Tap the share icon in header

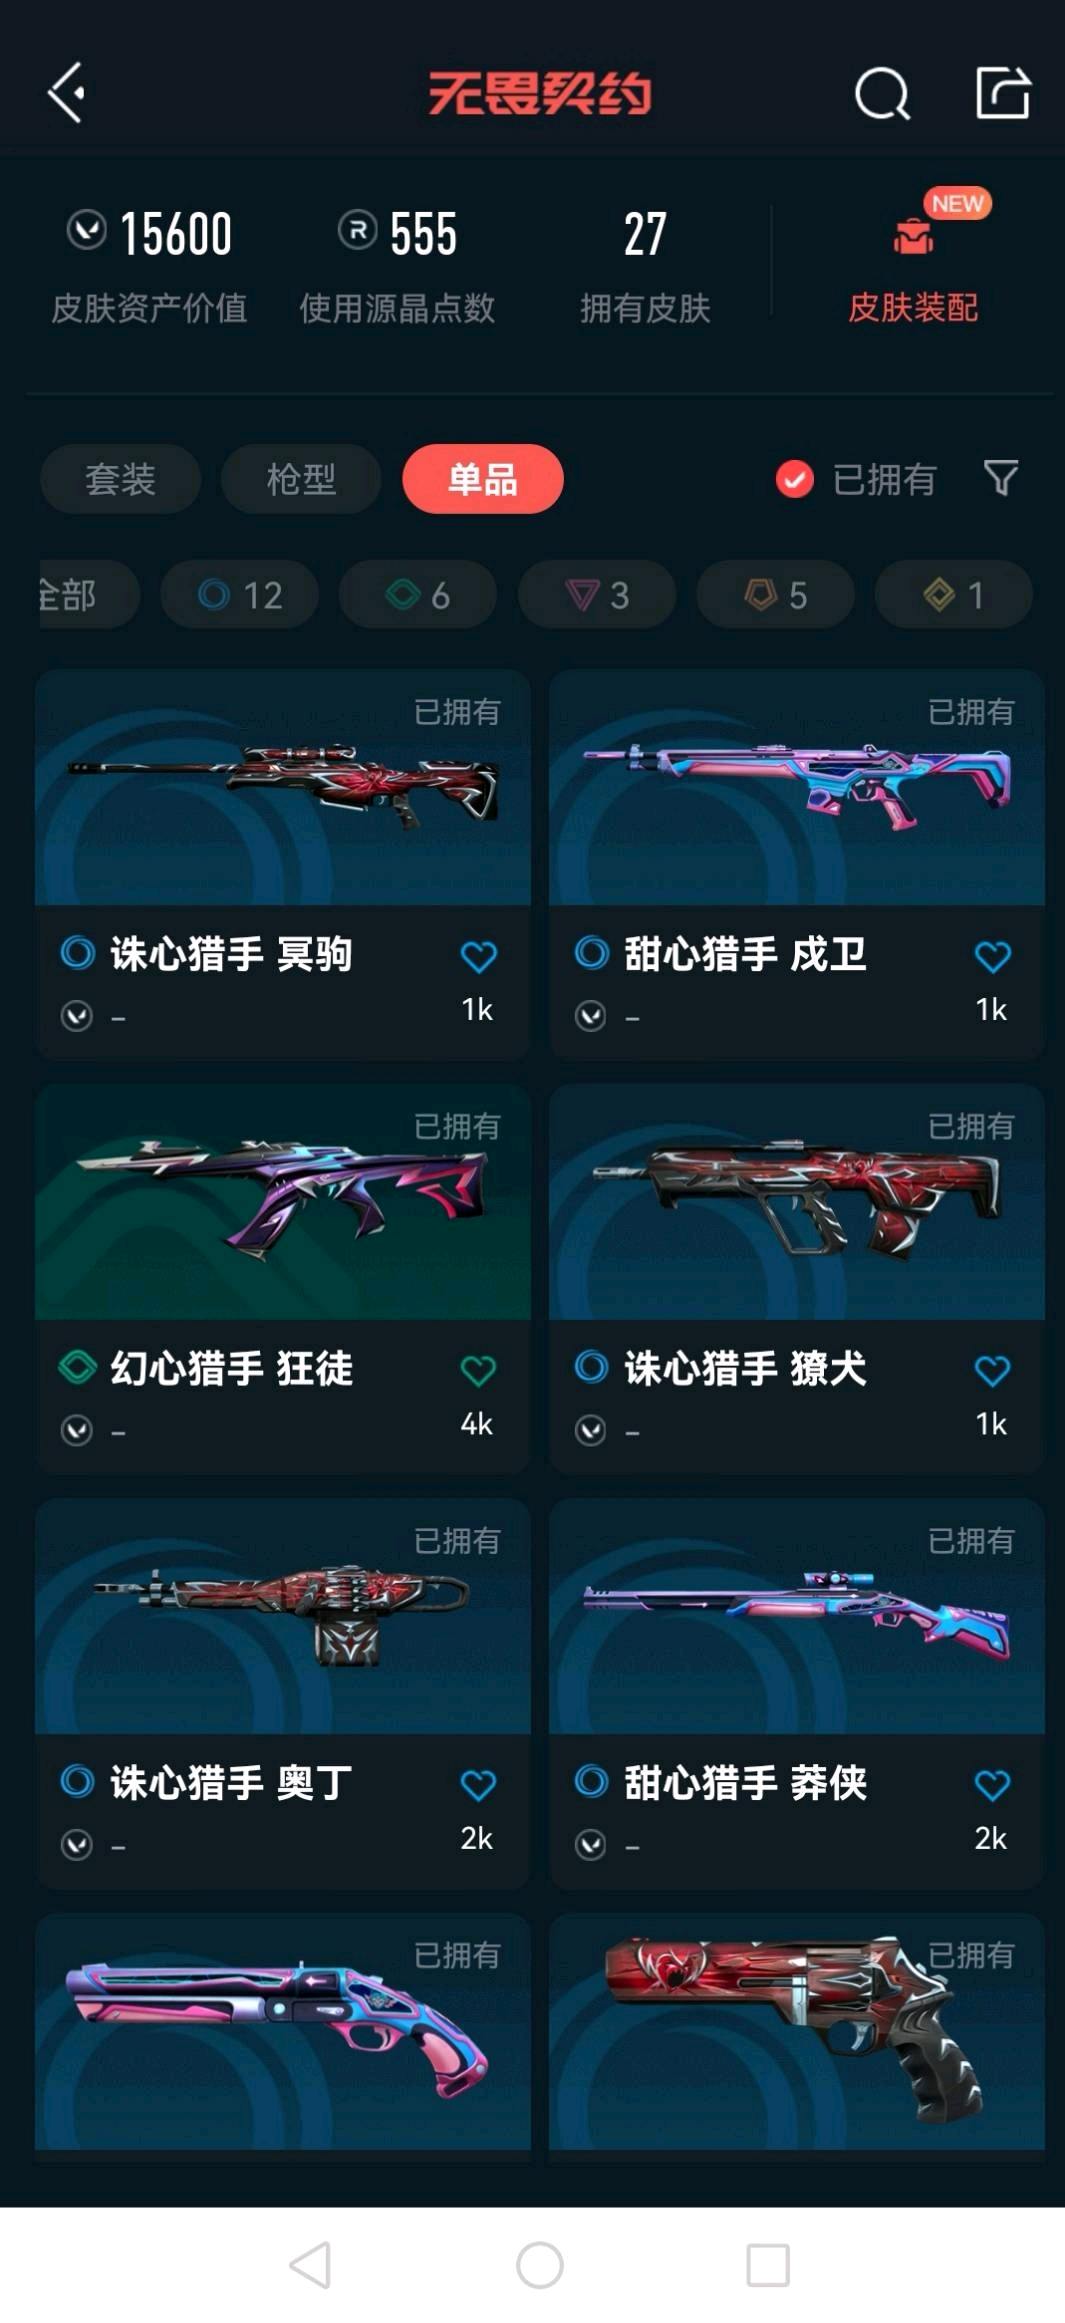click(x=1002, y=93)
